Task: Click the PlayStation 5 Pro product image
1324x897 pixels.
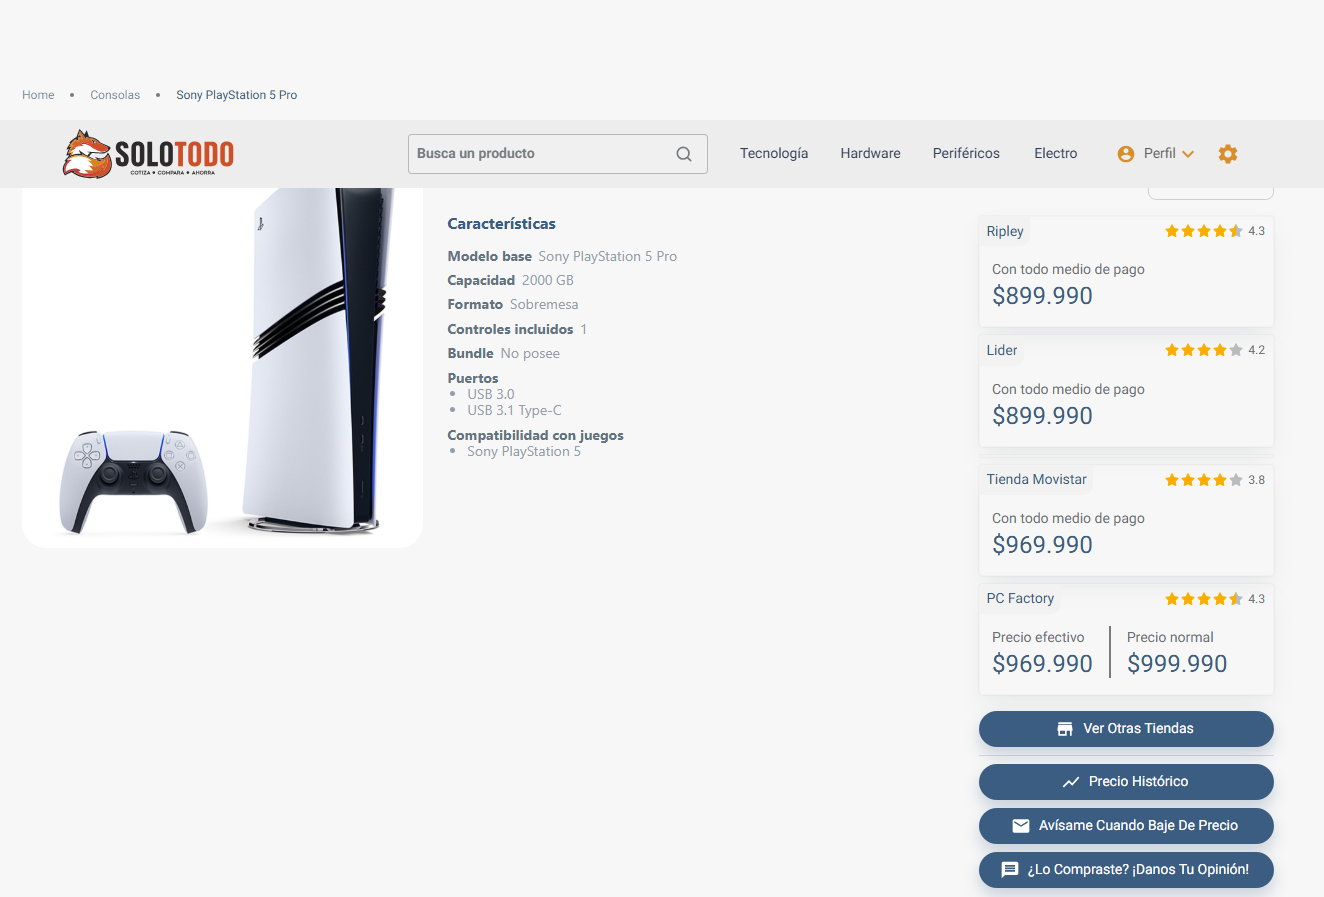Action: pos(222,367)
